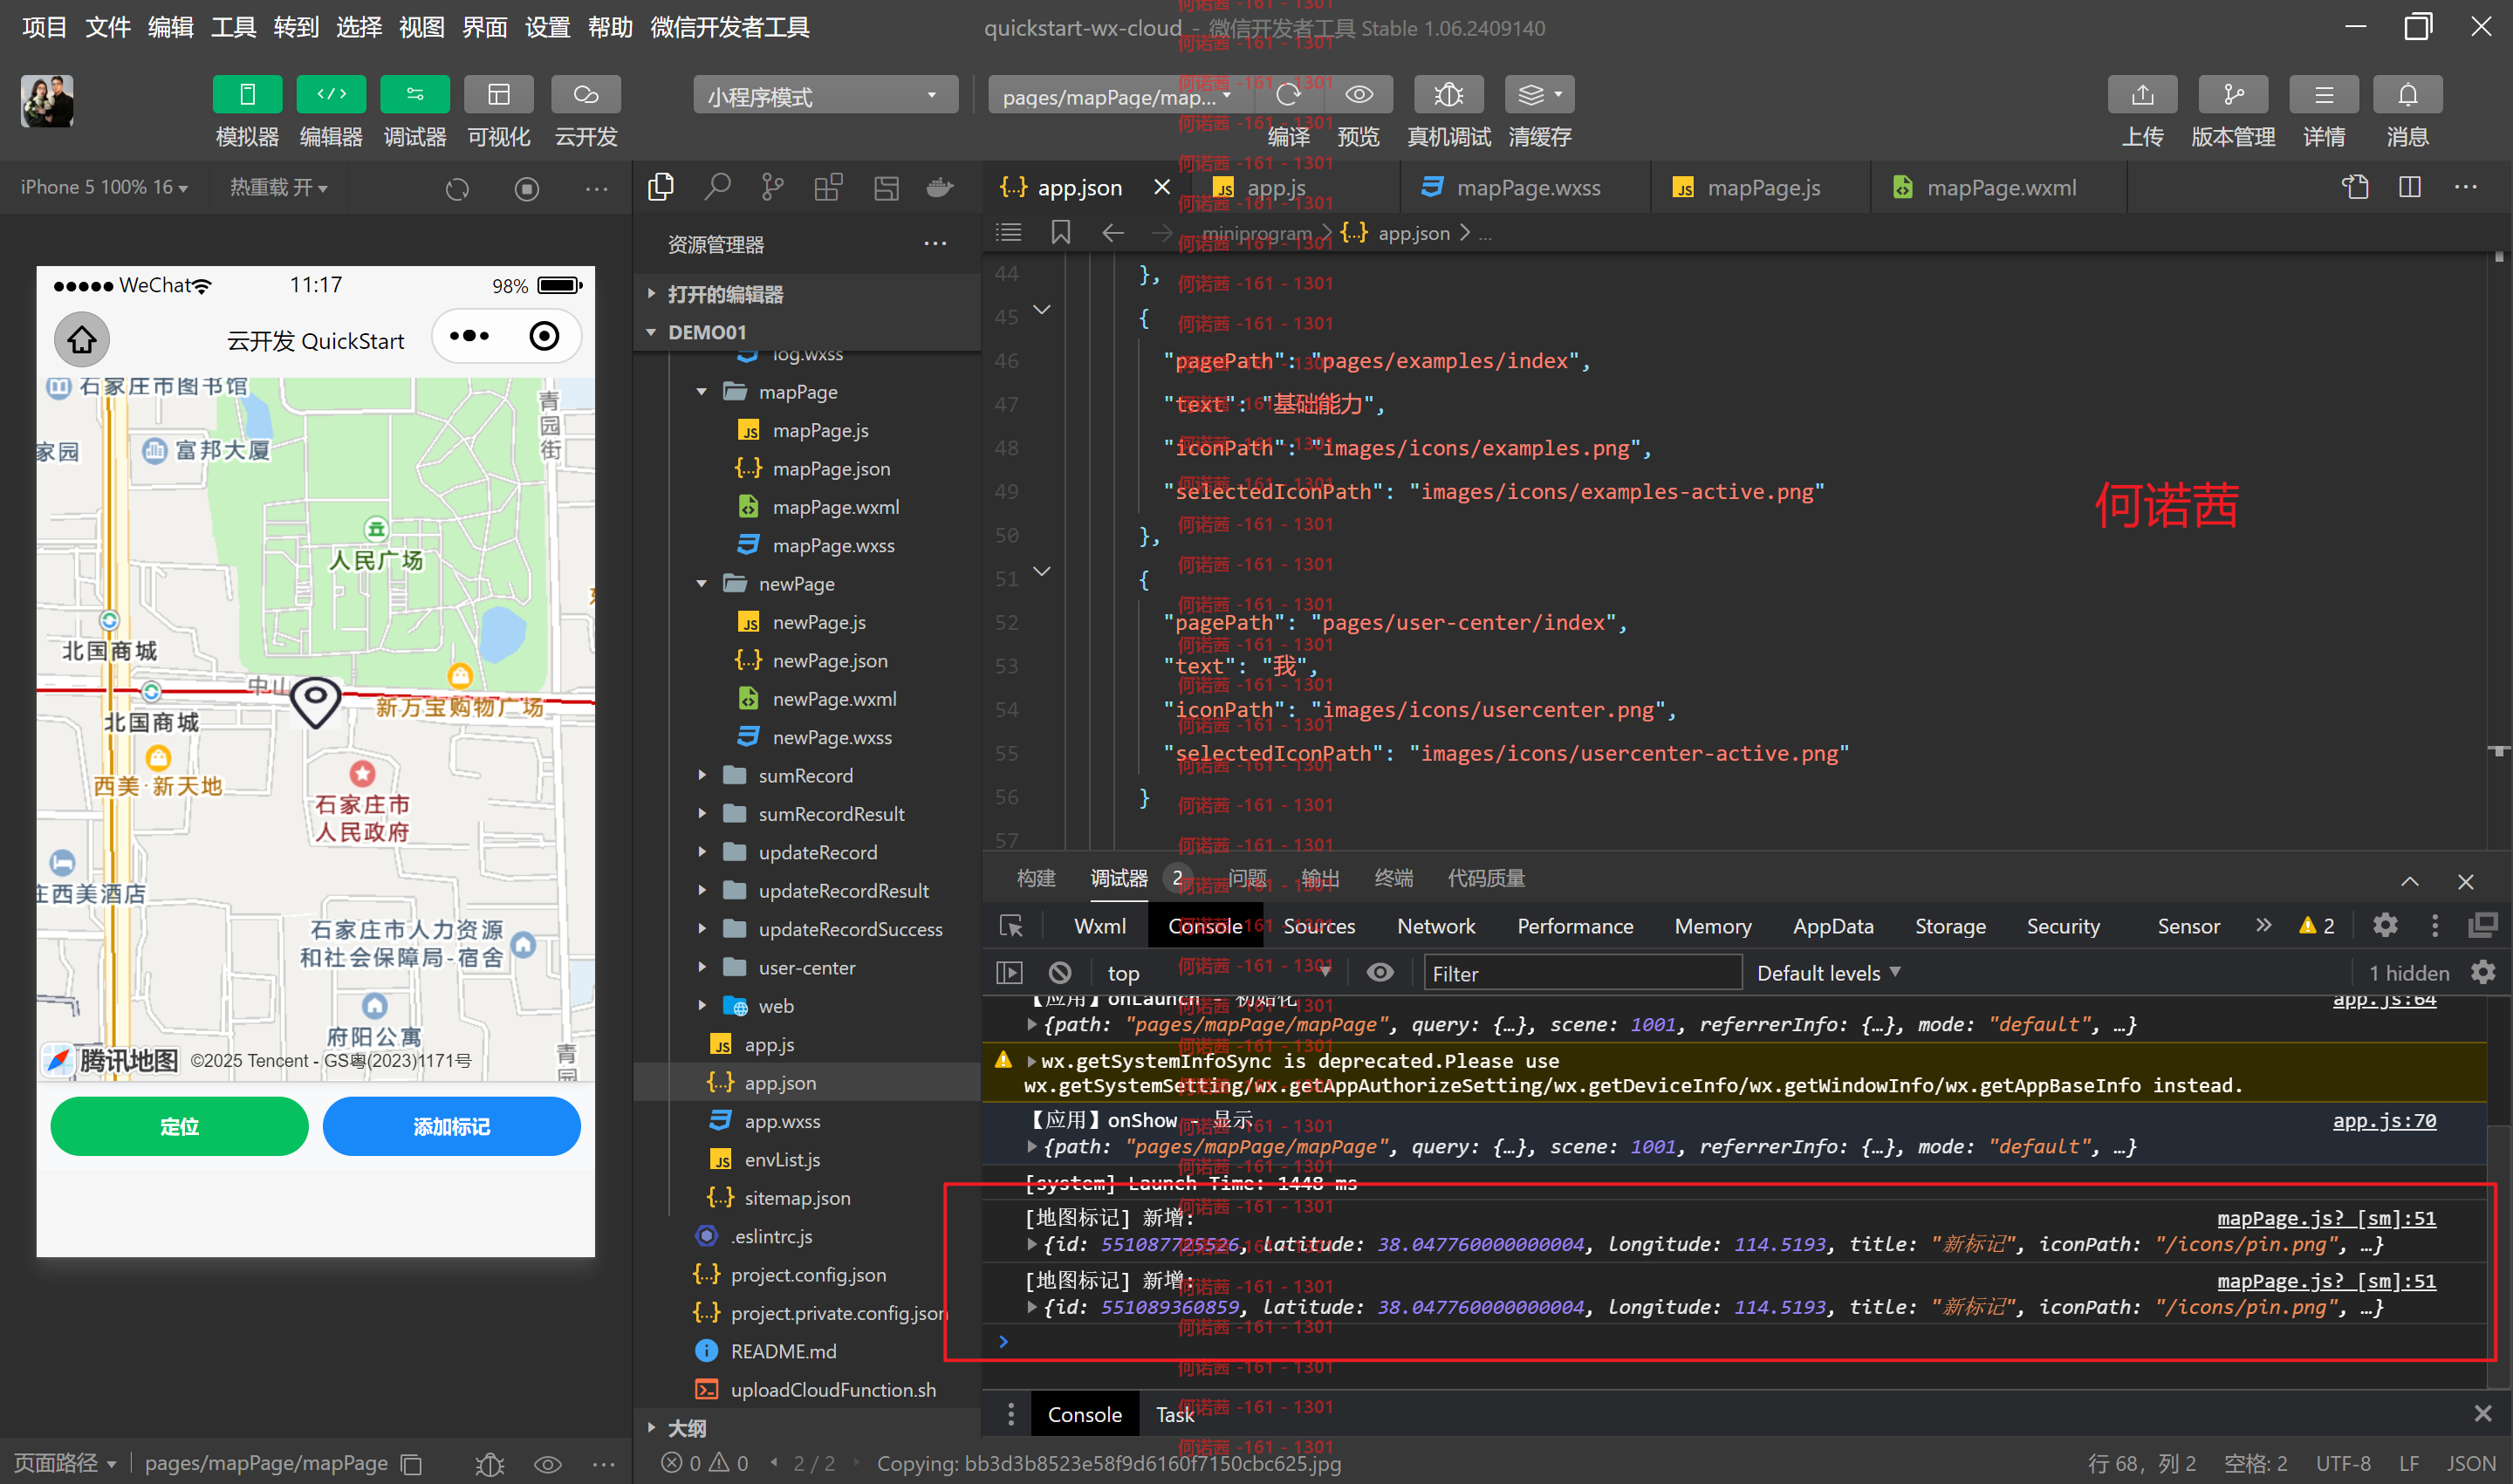Open the 详情 details panel
The width and height of the screenshot is (2513, 1484).
click(2324, 95)
